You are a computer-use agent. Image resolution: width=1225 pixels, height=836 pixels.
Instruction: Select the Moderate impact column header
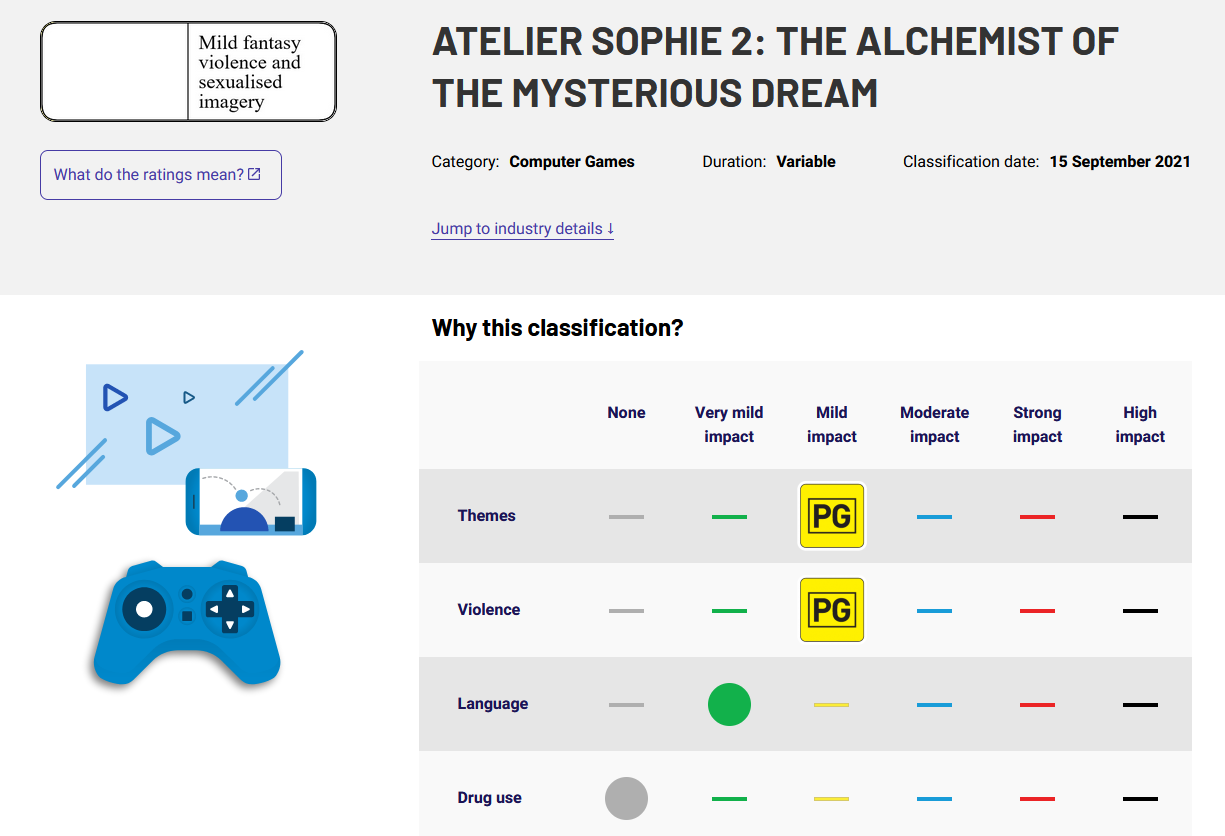pos(934,424)
